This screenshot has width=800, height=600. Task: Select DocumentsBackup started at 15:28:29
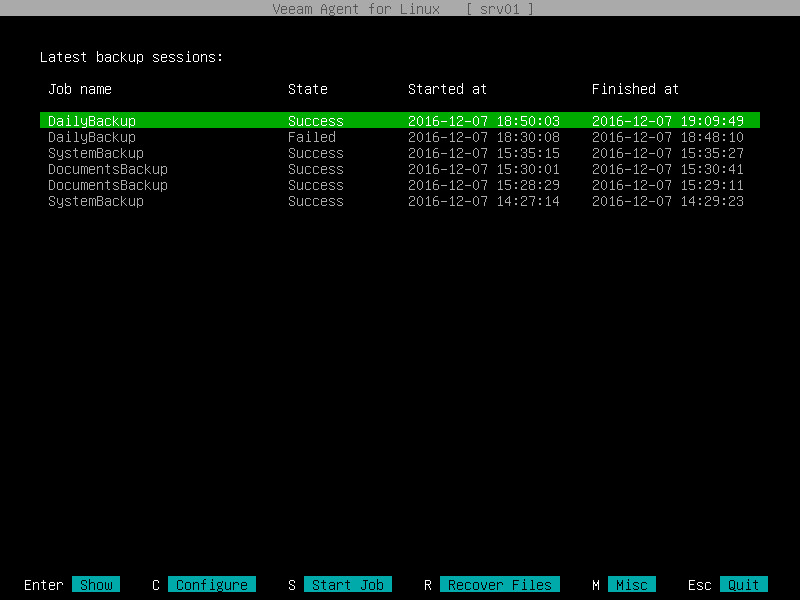tap(400, 185)
